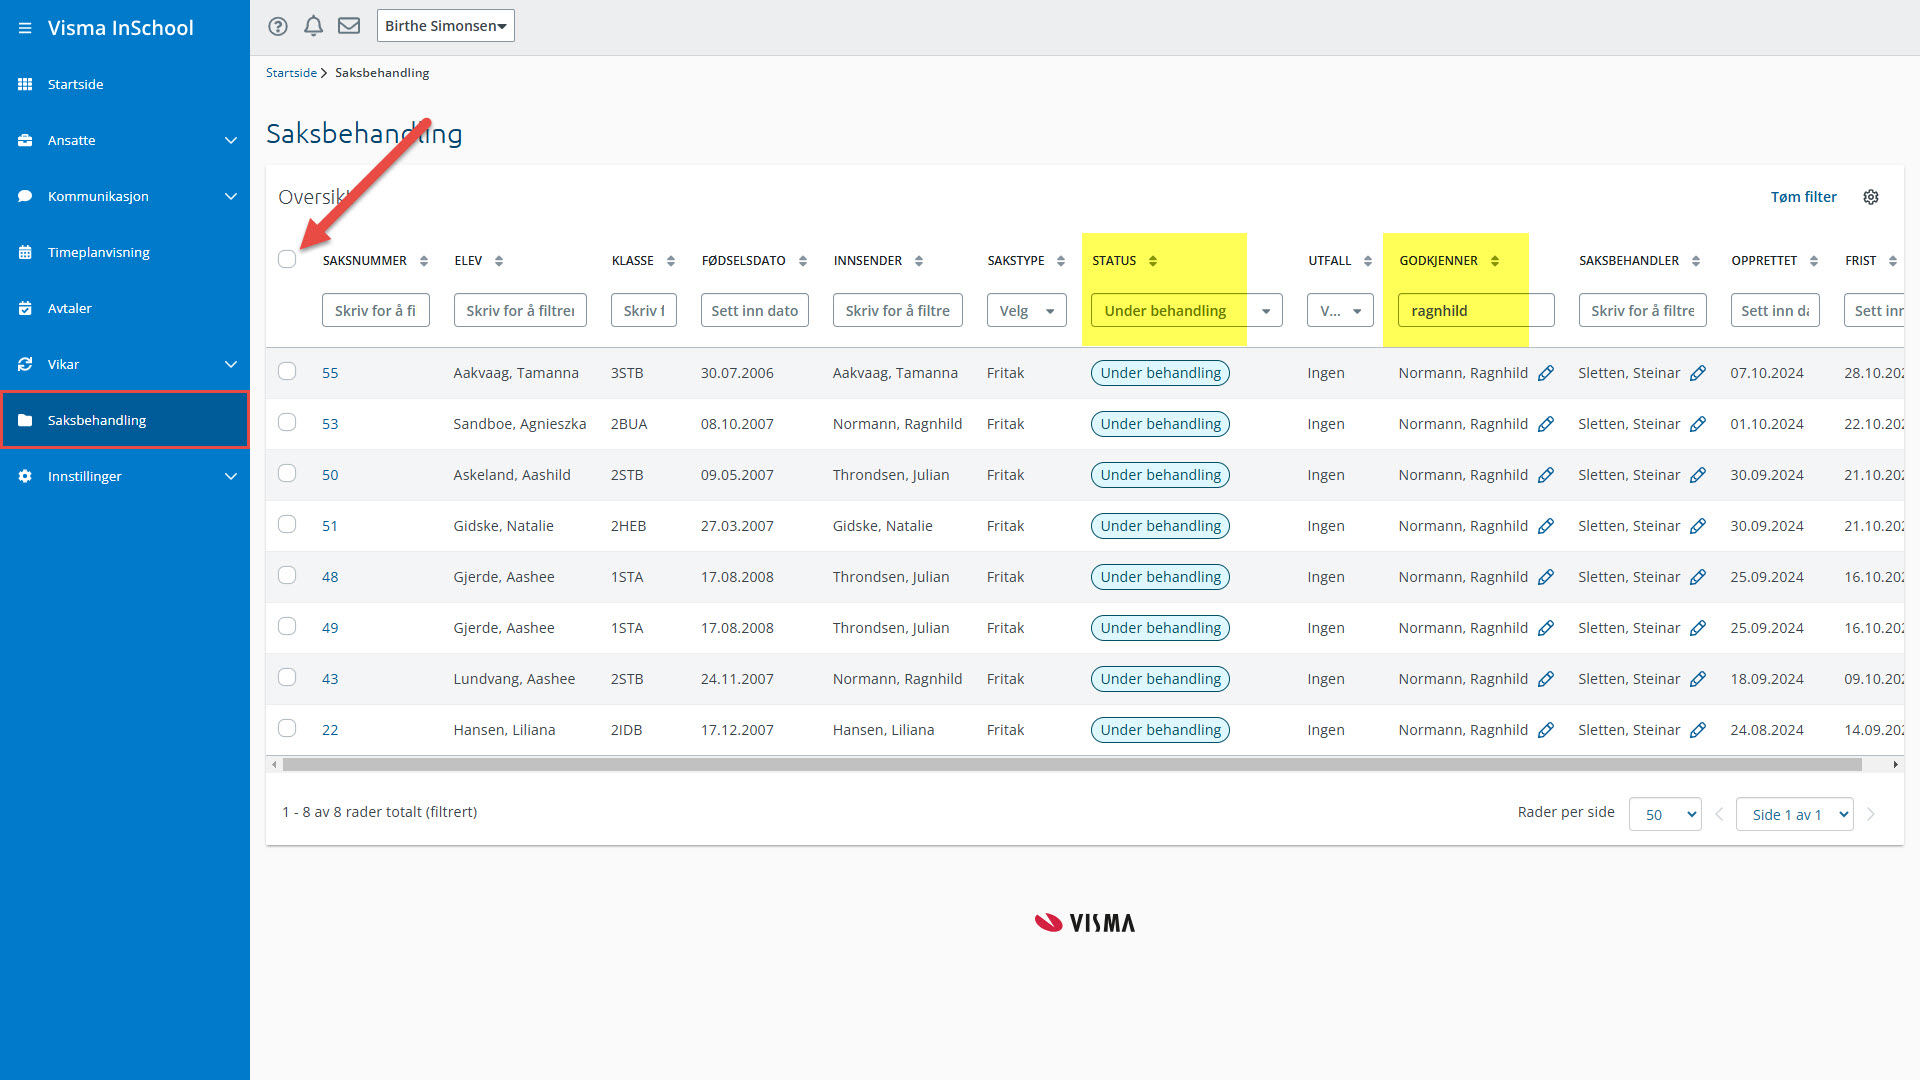Check the row for case 50

tap(287, 474)
